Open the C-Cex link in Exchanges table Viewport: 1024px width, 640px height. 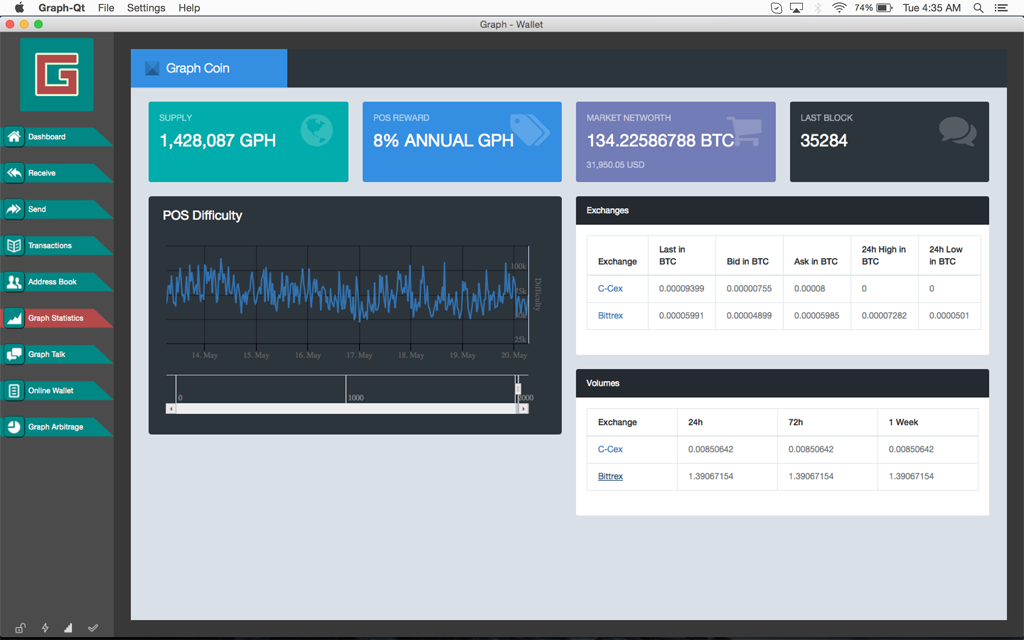click(610, 288)
